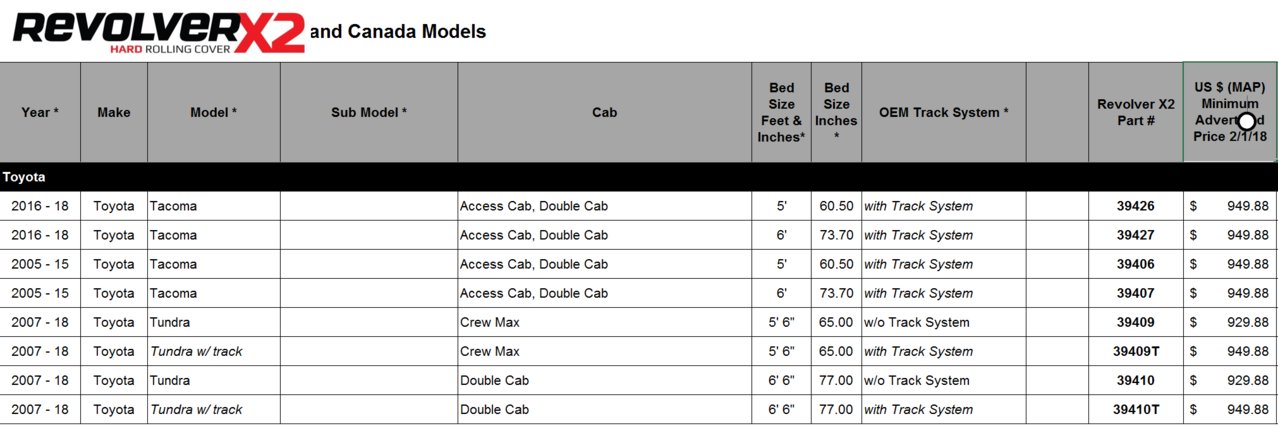Viewport: 1278px width, 426px height.
Task: Select the Make column header cell
Action: [x=114, y=112]
